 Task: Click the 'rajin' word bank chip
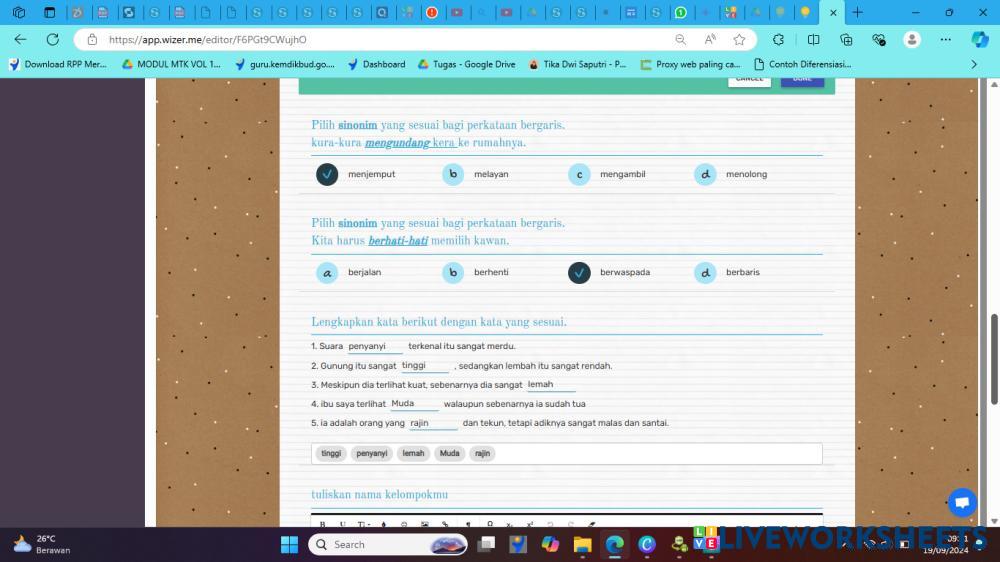click(x=482, y=453)
